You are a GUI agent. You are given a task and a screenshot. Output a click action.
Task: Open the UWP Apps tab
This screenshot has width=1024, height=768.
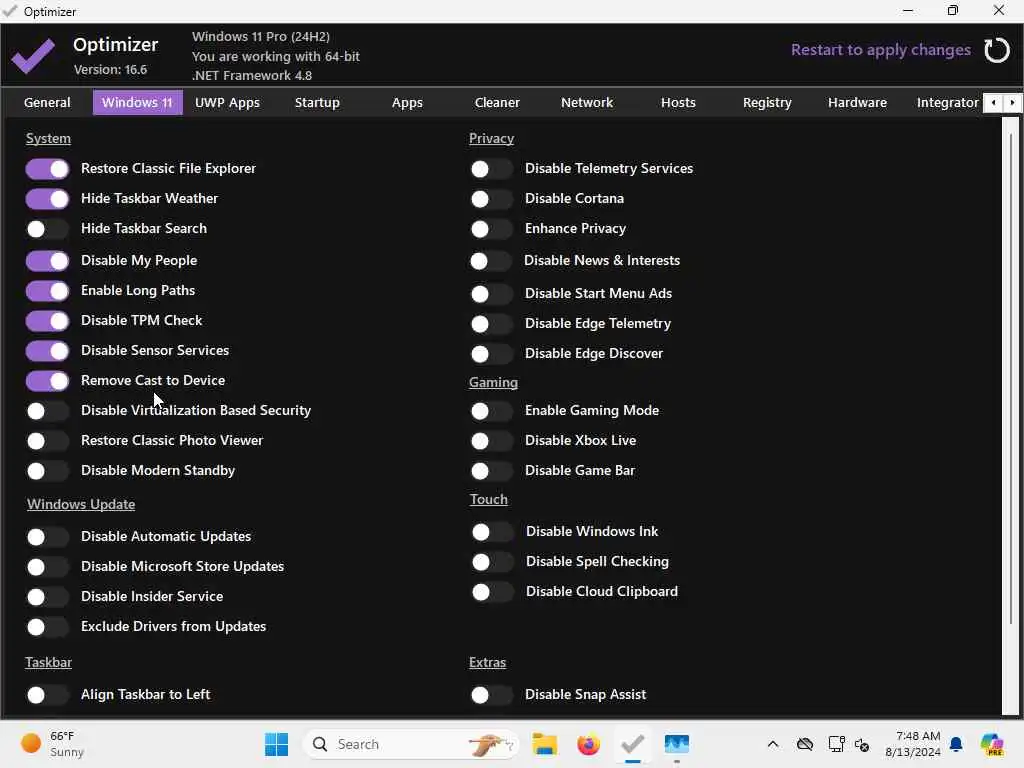pos(227,103)
